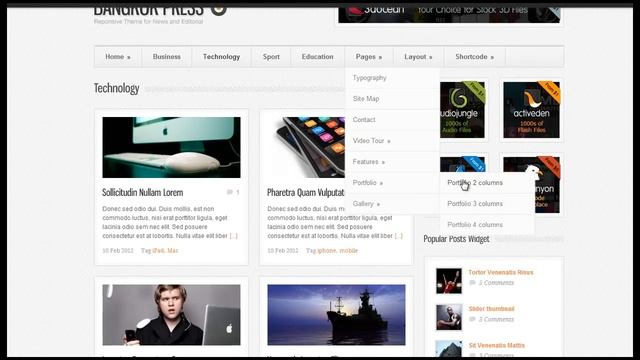640x360 pixels.
Task: Click the comment bubble icon on Sollicitudin post
Action: (230, 192)
